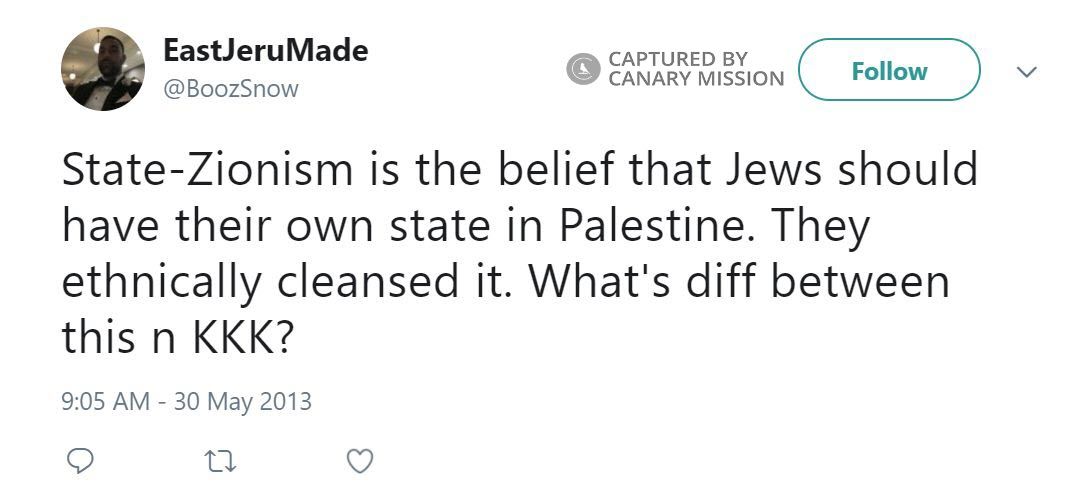The width and height of the screenshot is (1090, 503).
Task: Open the EastJeruMade display name link
Action: 264,52
